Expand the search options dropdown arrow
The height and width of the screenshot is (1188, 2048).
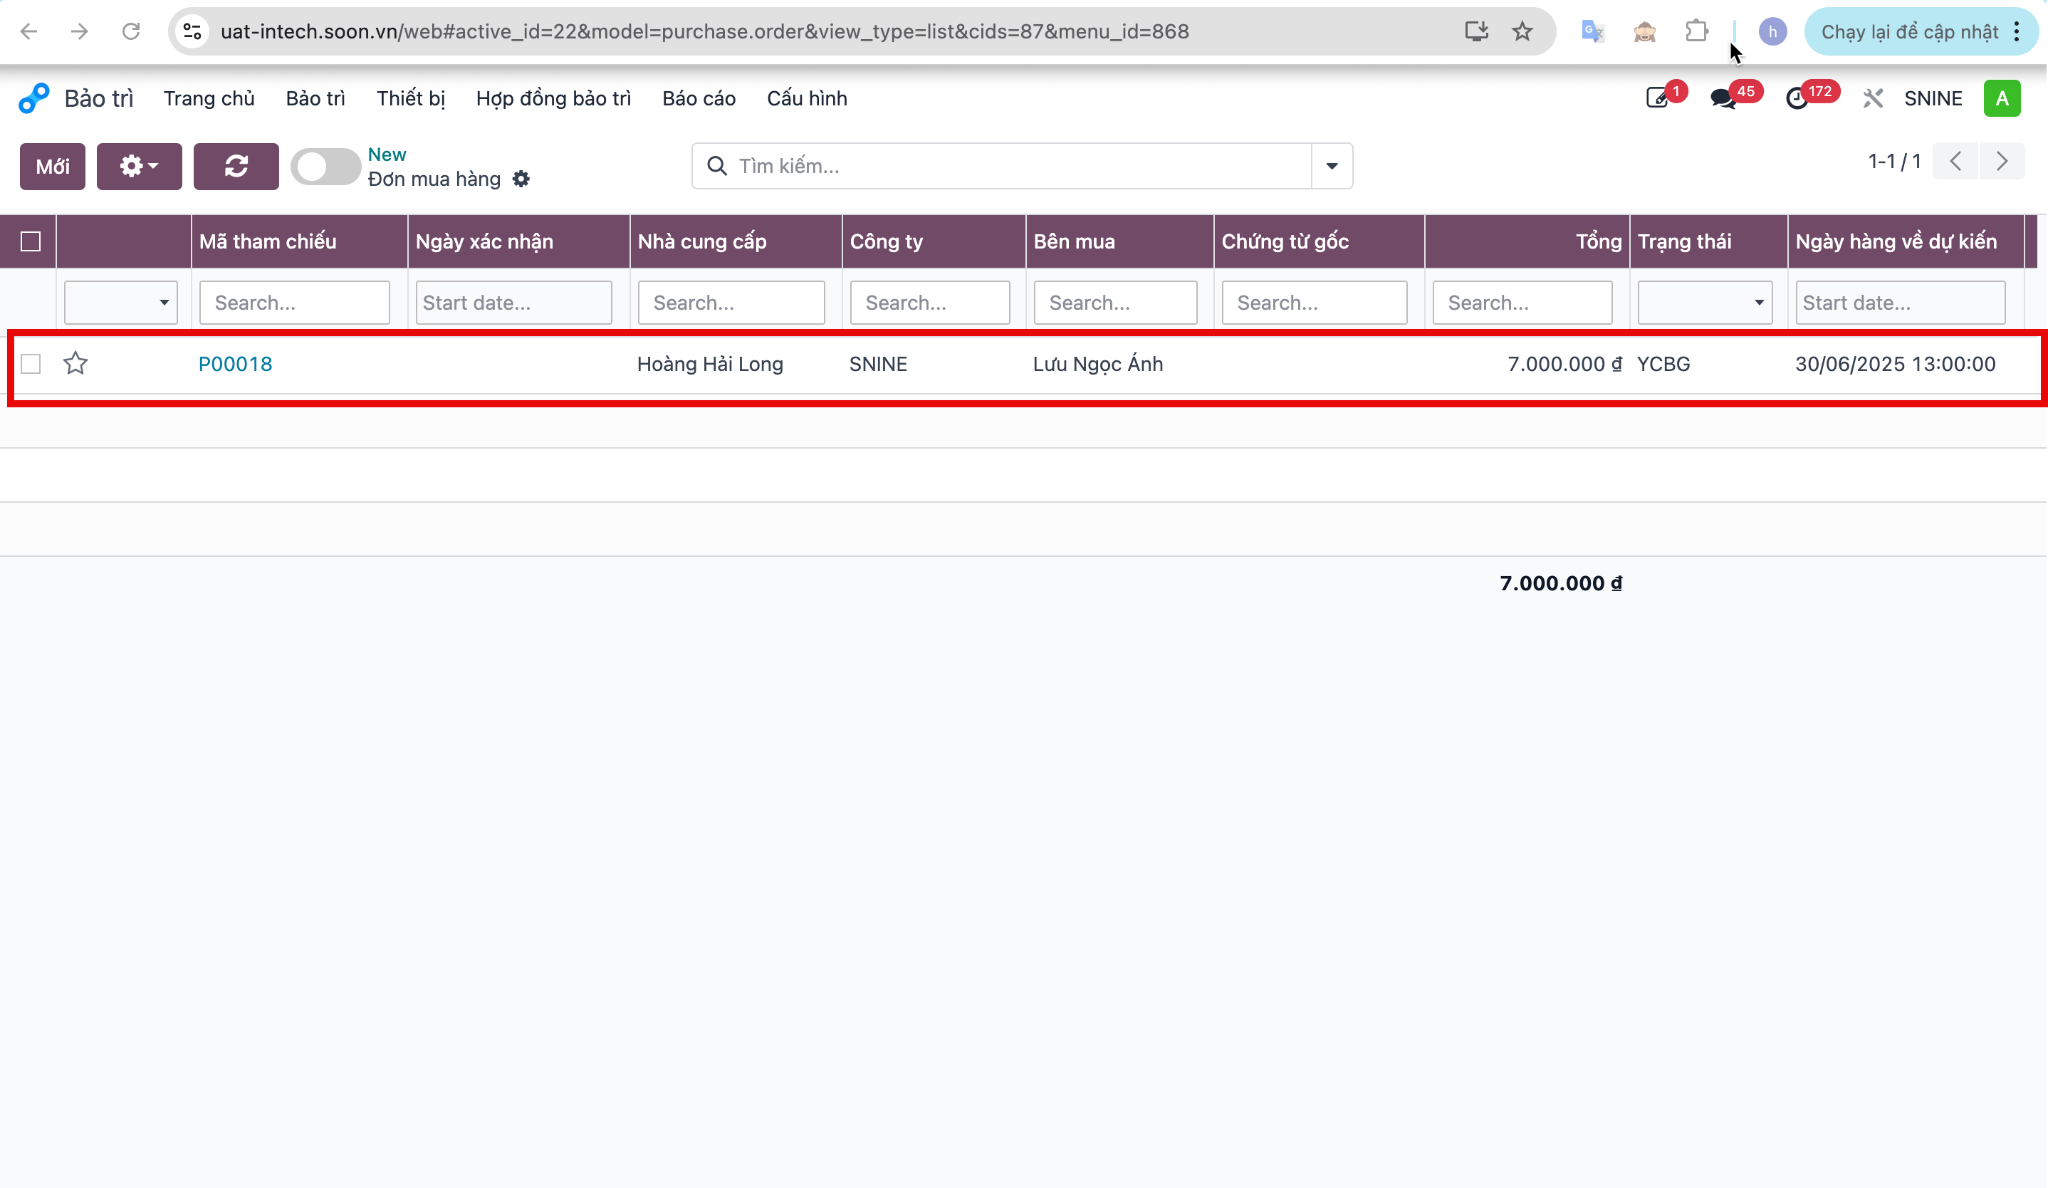(1332, 166)
